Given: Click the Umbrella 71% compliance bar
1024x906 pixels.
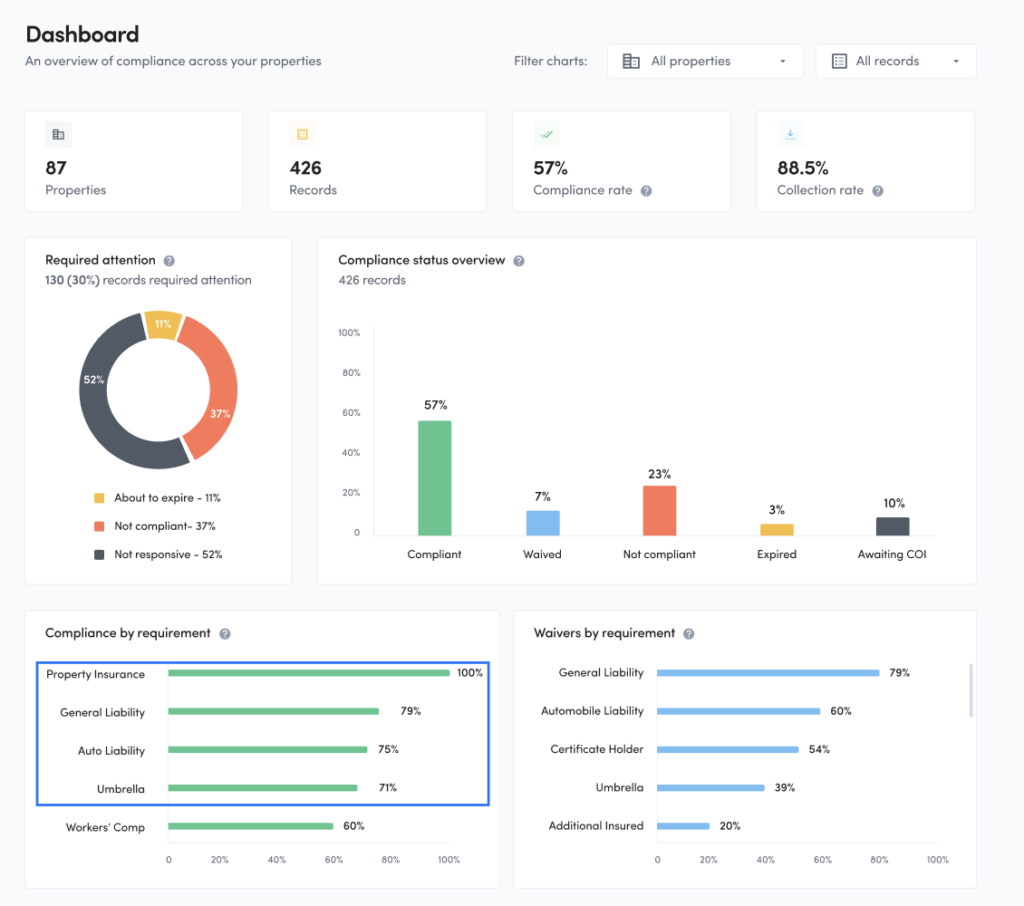Looking at the screenshot, I should coord(263,788).
